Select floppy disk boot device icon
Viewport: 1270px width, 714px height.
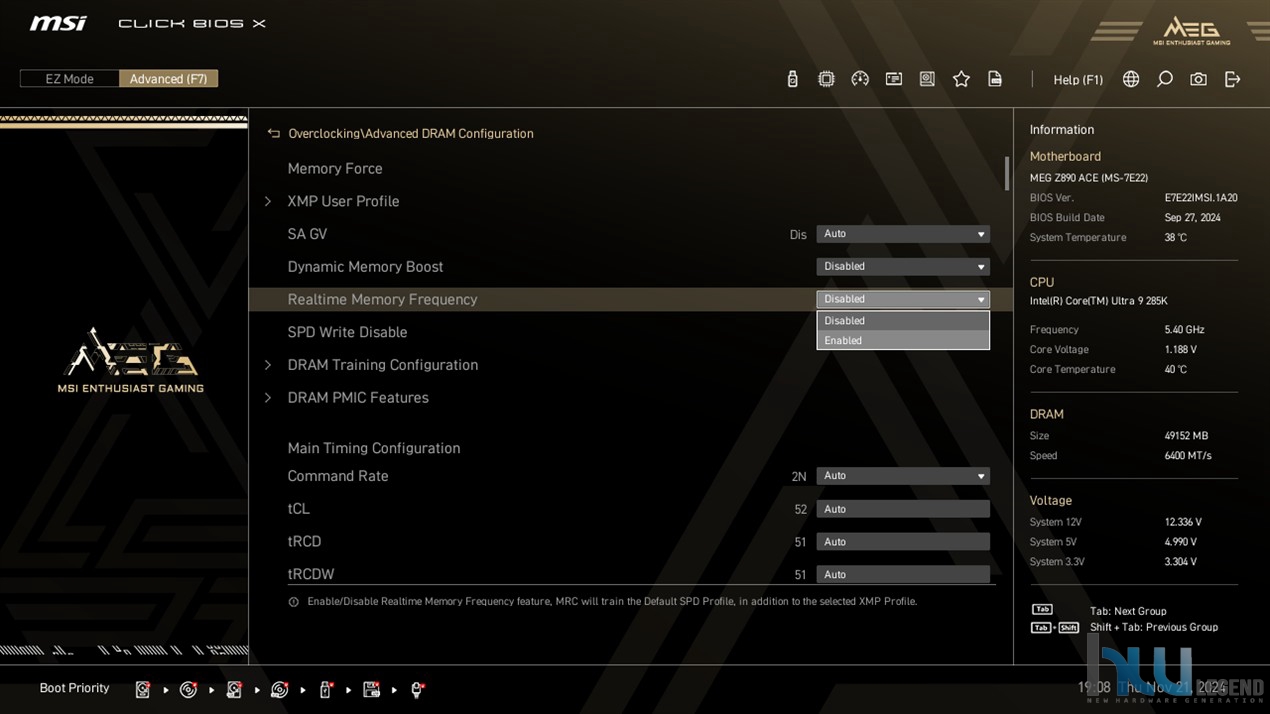point(371,689)
